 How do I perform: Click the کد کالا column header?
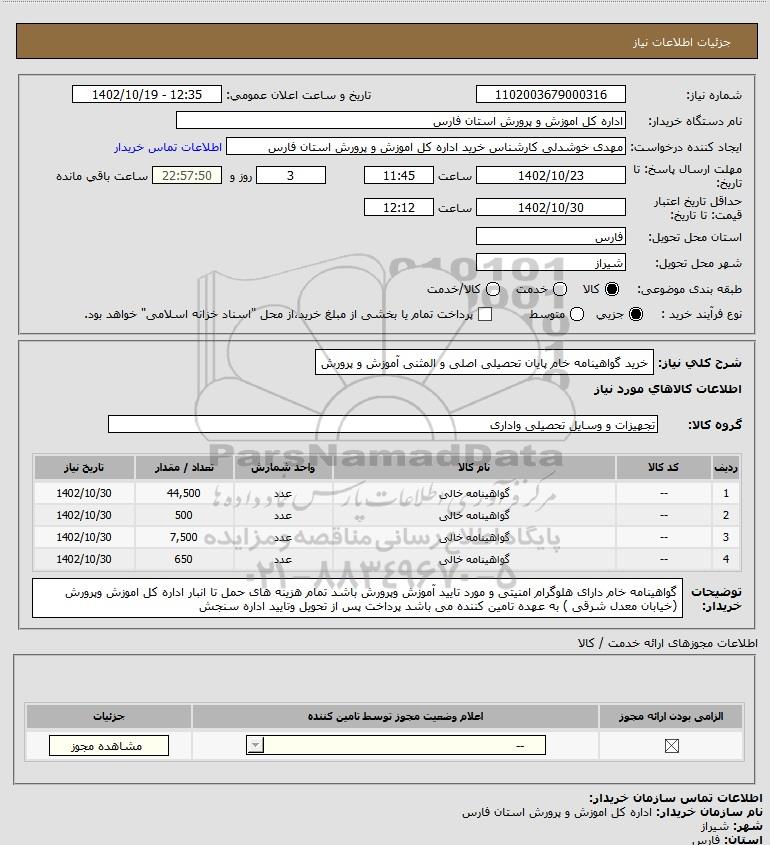(663, 467)
